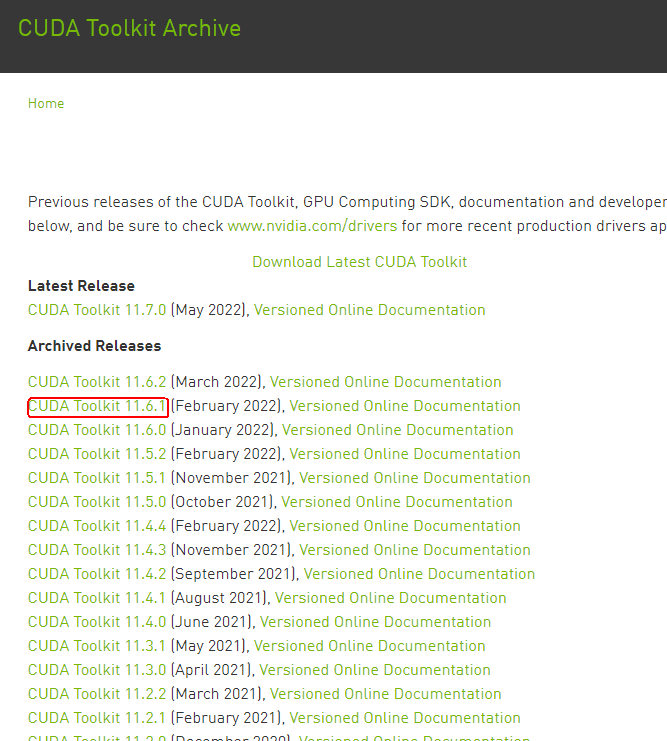667x741 pixels.
Task: Open CUDA Toolkit 11.4.3 link
Action: pos(97,550)
